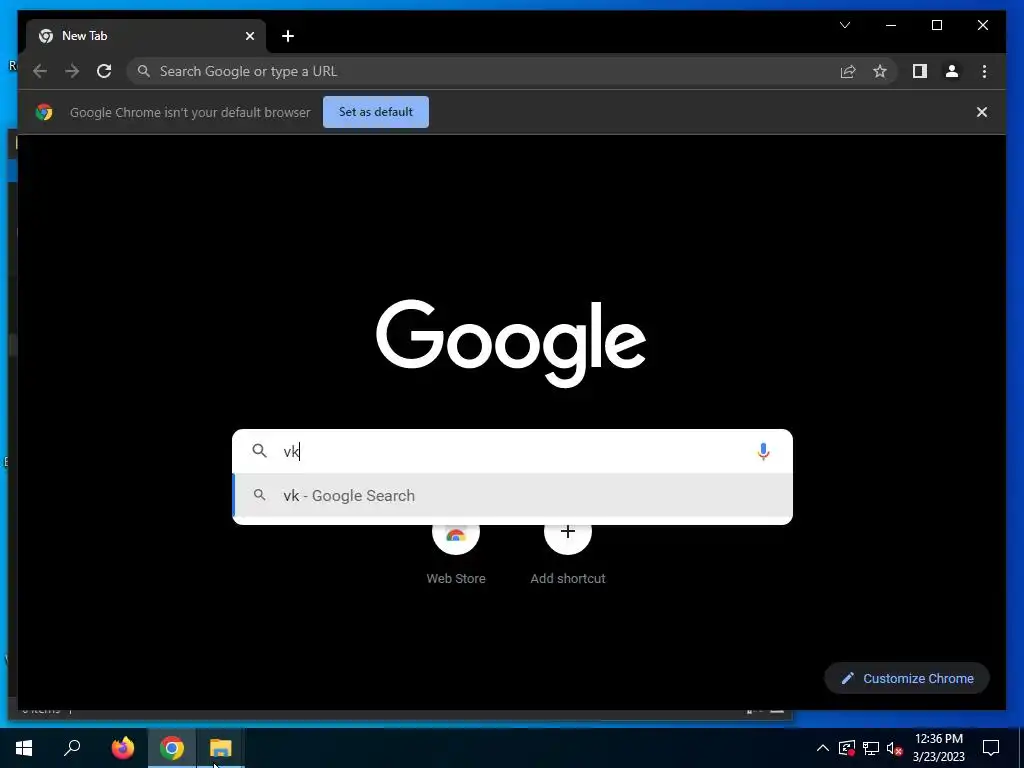
Task: Click the Chrome taskbar icon
Action: (x=172, y=748)
